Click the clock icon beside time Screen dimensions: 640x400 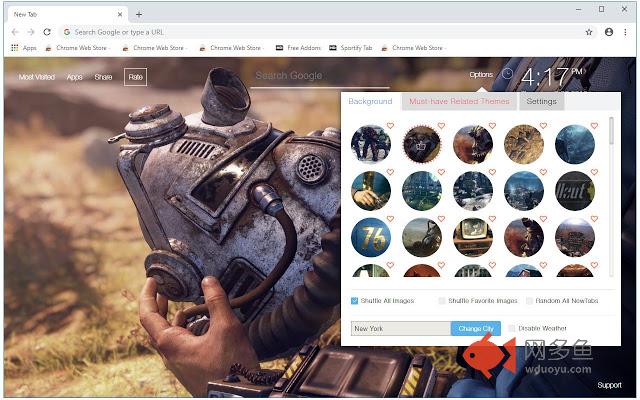(507, 74)
